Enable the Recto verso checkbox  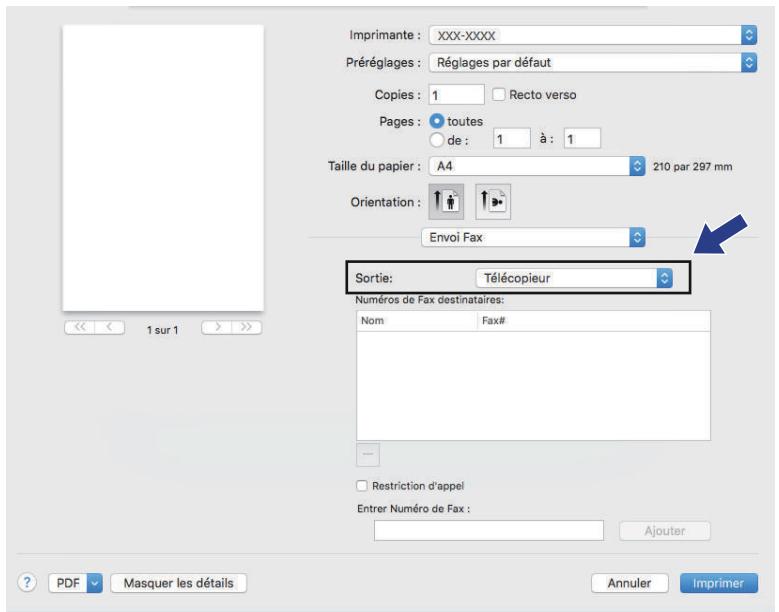coord(498,94)
